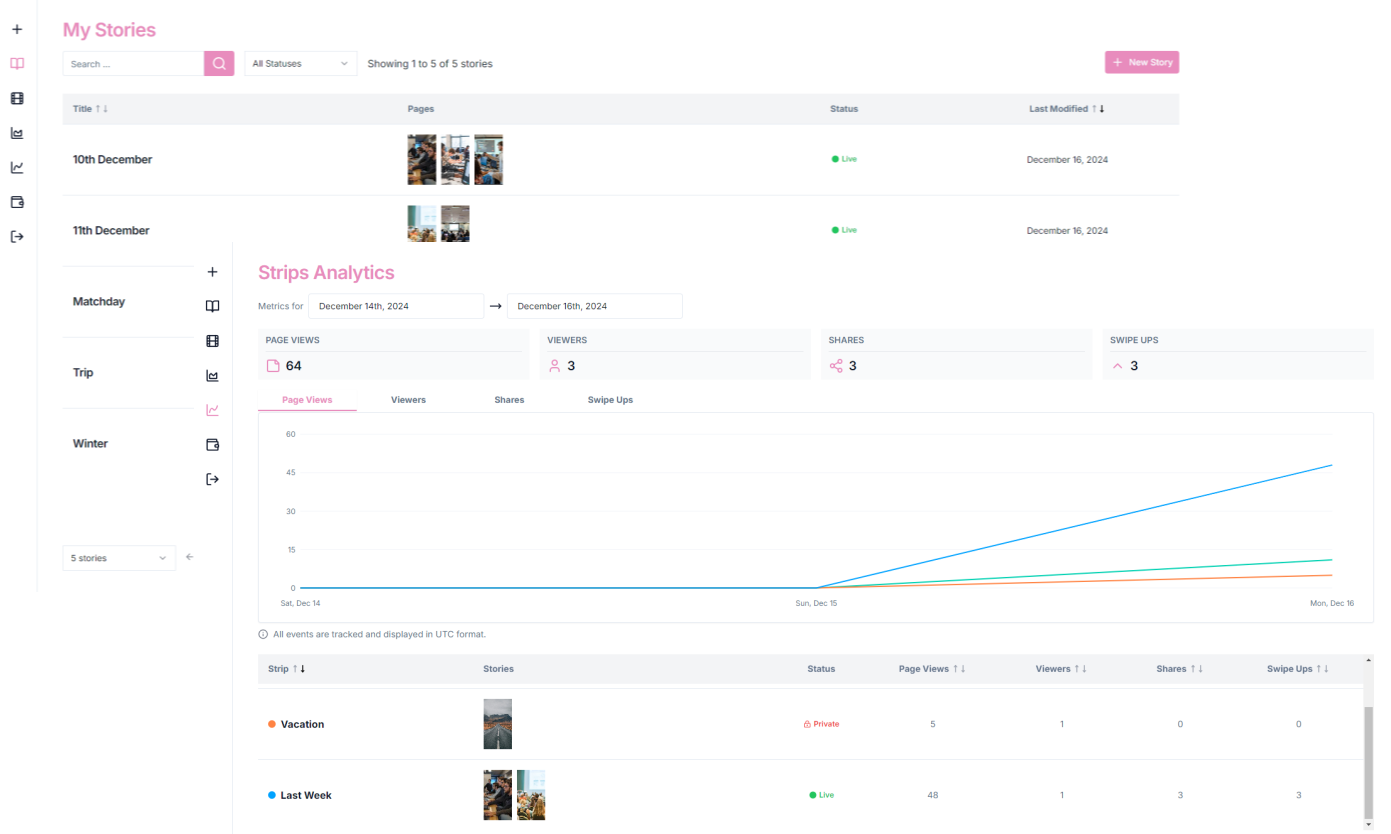The height and width of the screenshot is (834, 1391).
Task: Click the plus icon in the Strips Analytics sidebar
Action: 212,272
